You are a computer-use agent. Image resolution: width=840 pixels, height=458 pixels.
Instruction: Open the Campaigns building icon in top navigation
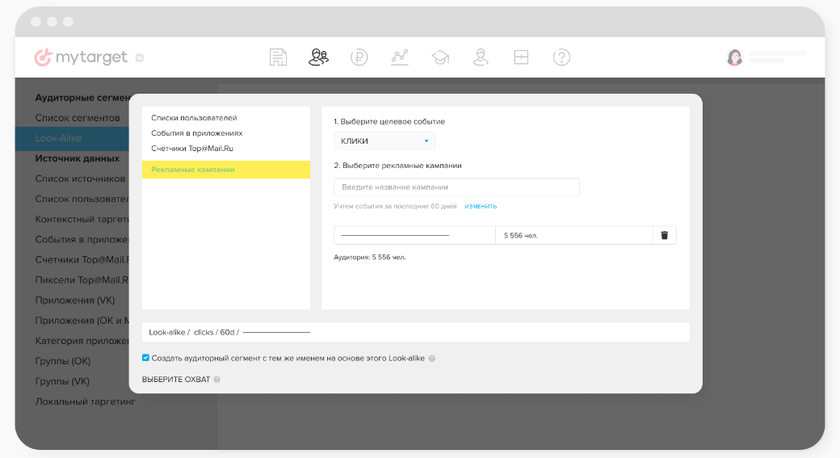[x=278, y=58]
